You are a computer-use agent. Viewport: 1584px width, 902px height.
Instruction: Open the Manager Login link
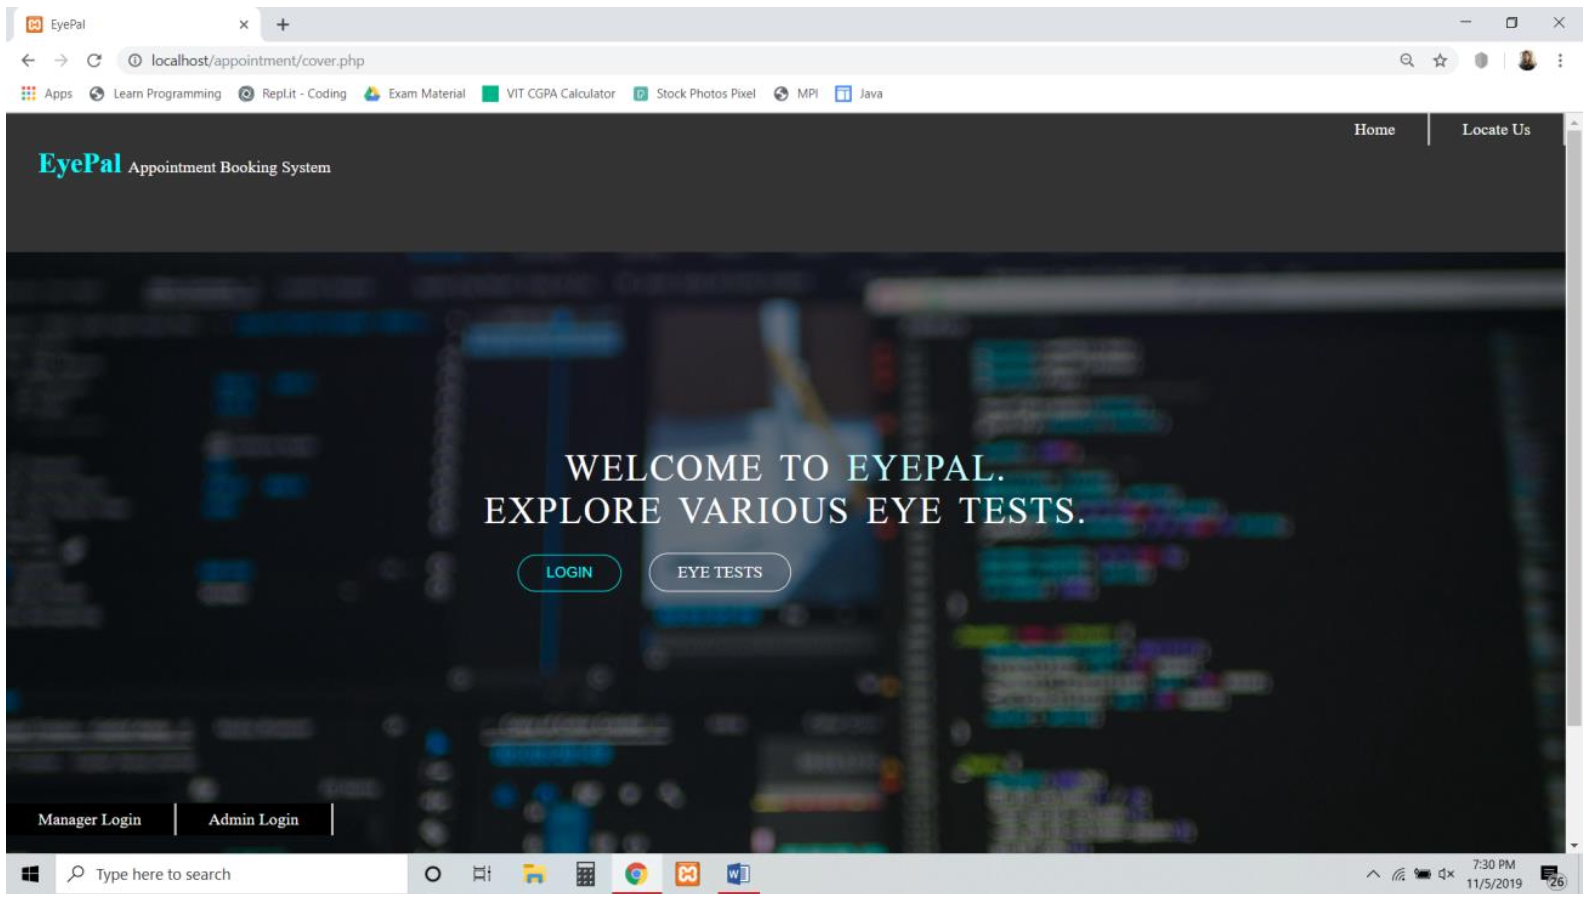pos(90,819)
